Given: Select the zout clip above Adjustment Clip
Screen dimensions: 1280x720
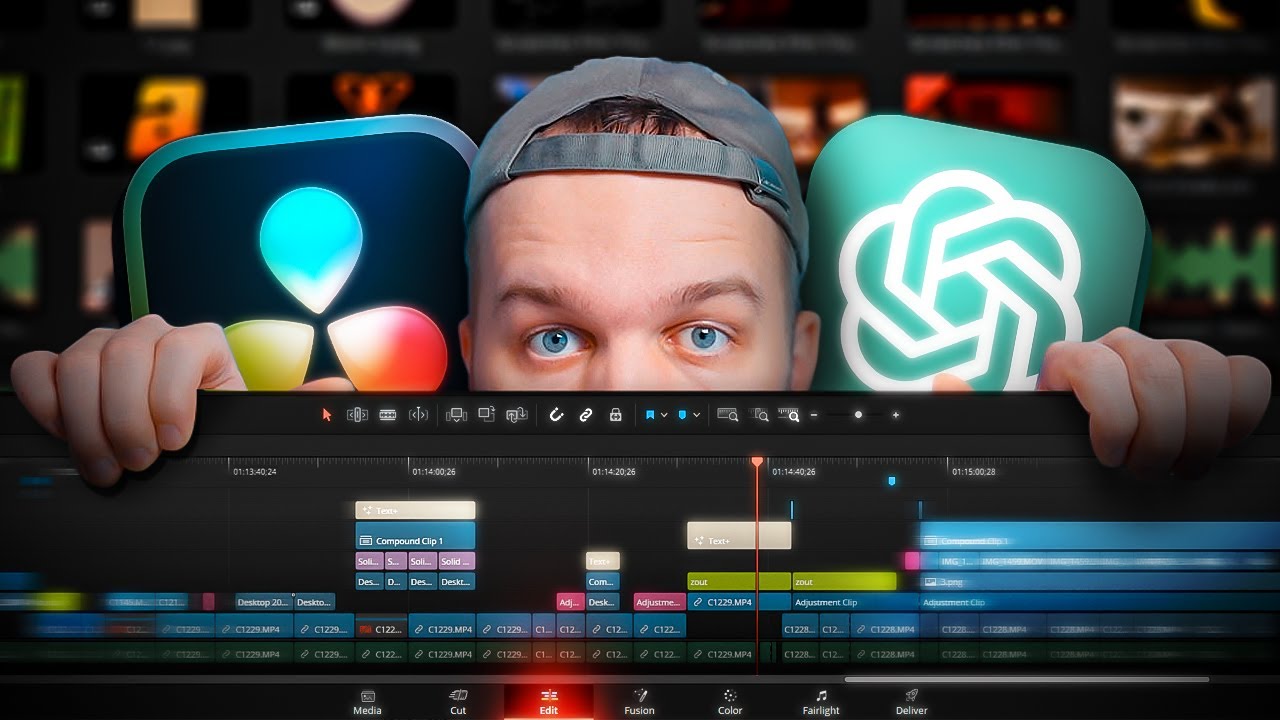Looking at the screenshot, I should coord(844,581).
